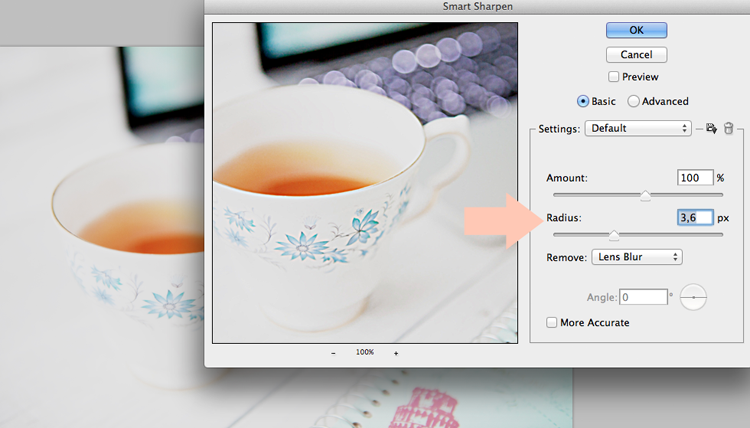
Task: Click OK to apply Smart Sharpen
Action: pyautogui.click(x=636, y=30)
